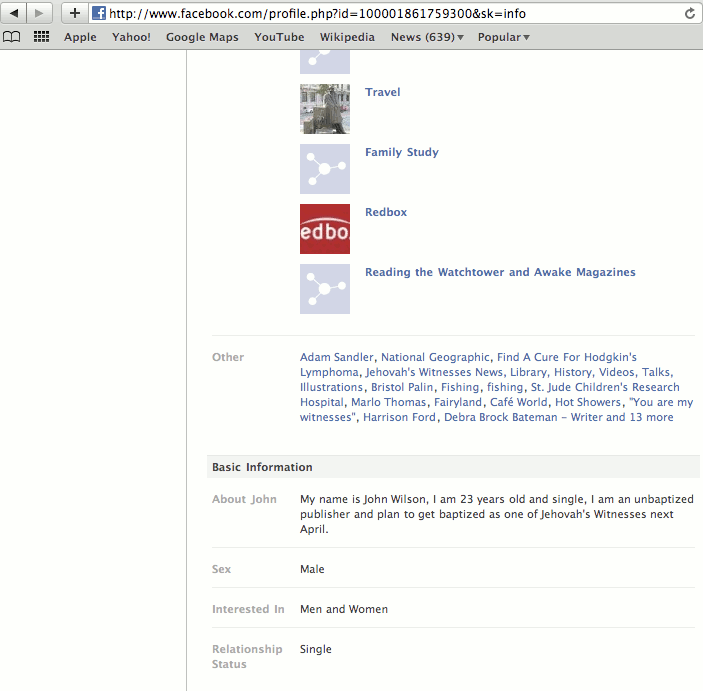Open the Apple bookmark
703x691 pixels.
click(80, 37)
